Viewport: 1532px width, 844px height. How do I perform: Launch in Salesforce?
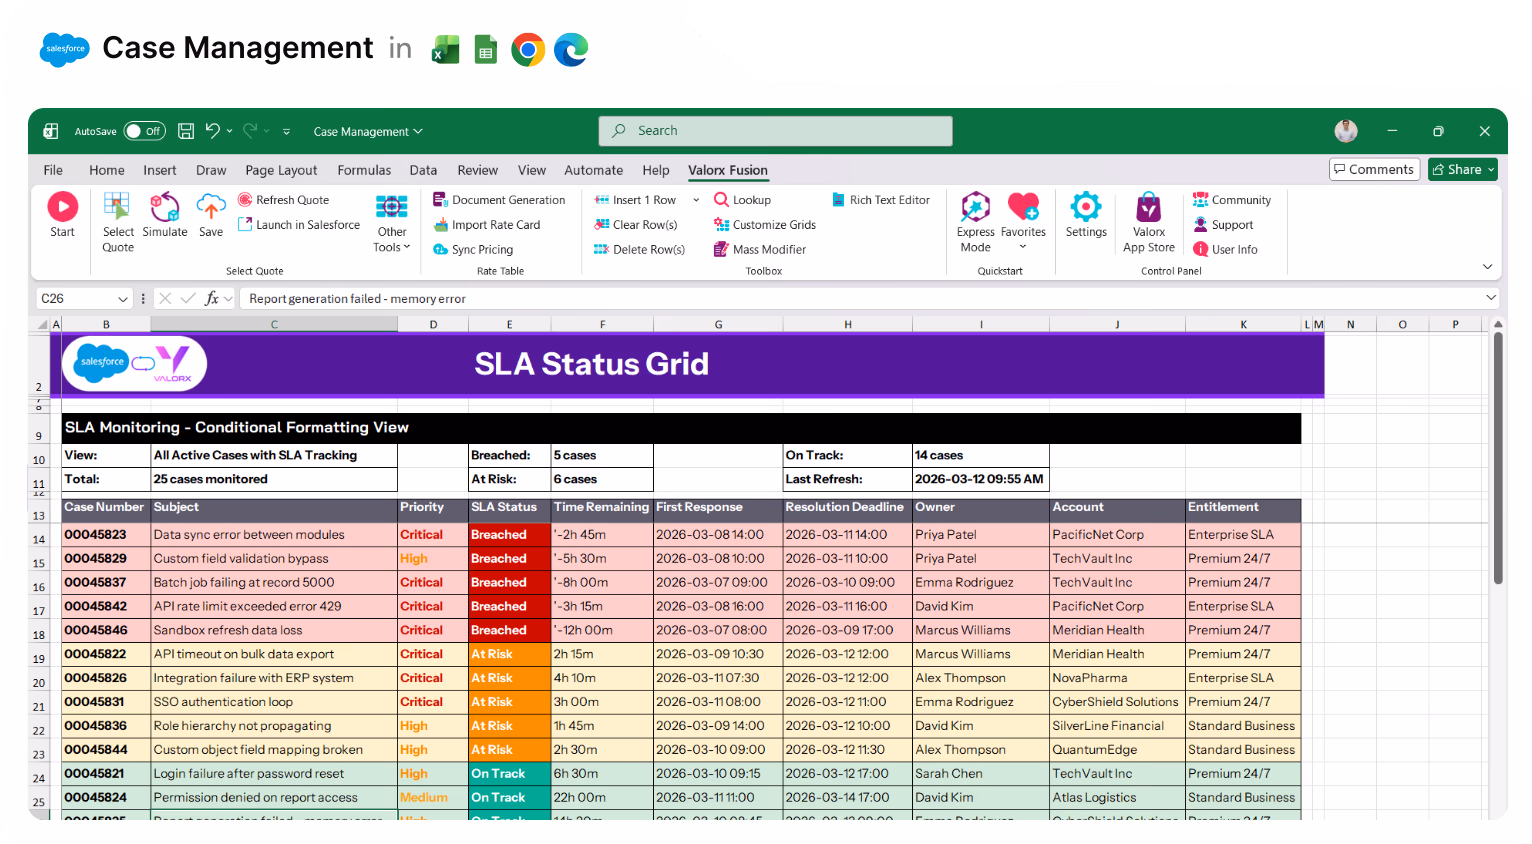click(x=298, y=224)
